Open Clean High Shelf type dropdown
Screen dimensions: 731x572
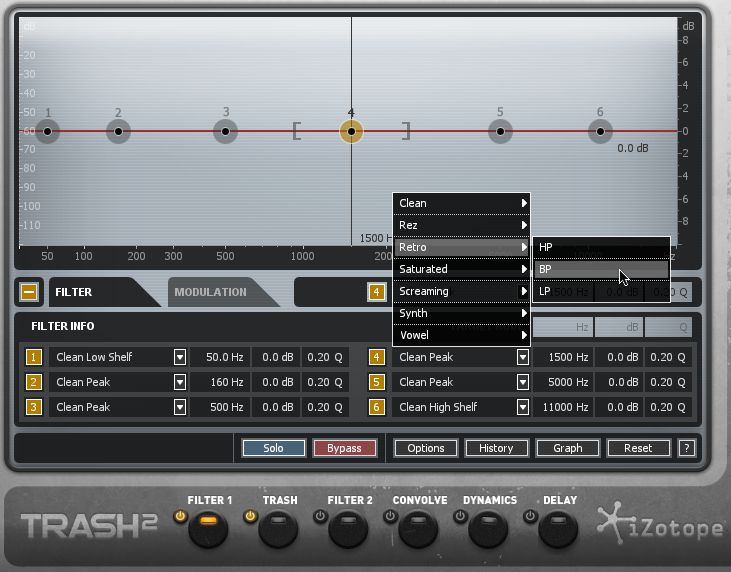click(523, 407)
